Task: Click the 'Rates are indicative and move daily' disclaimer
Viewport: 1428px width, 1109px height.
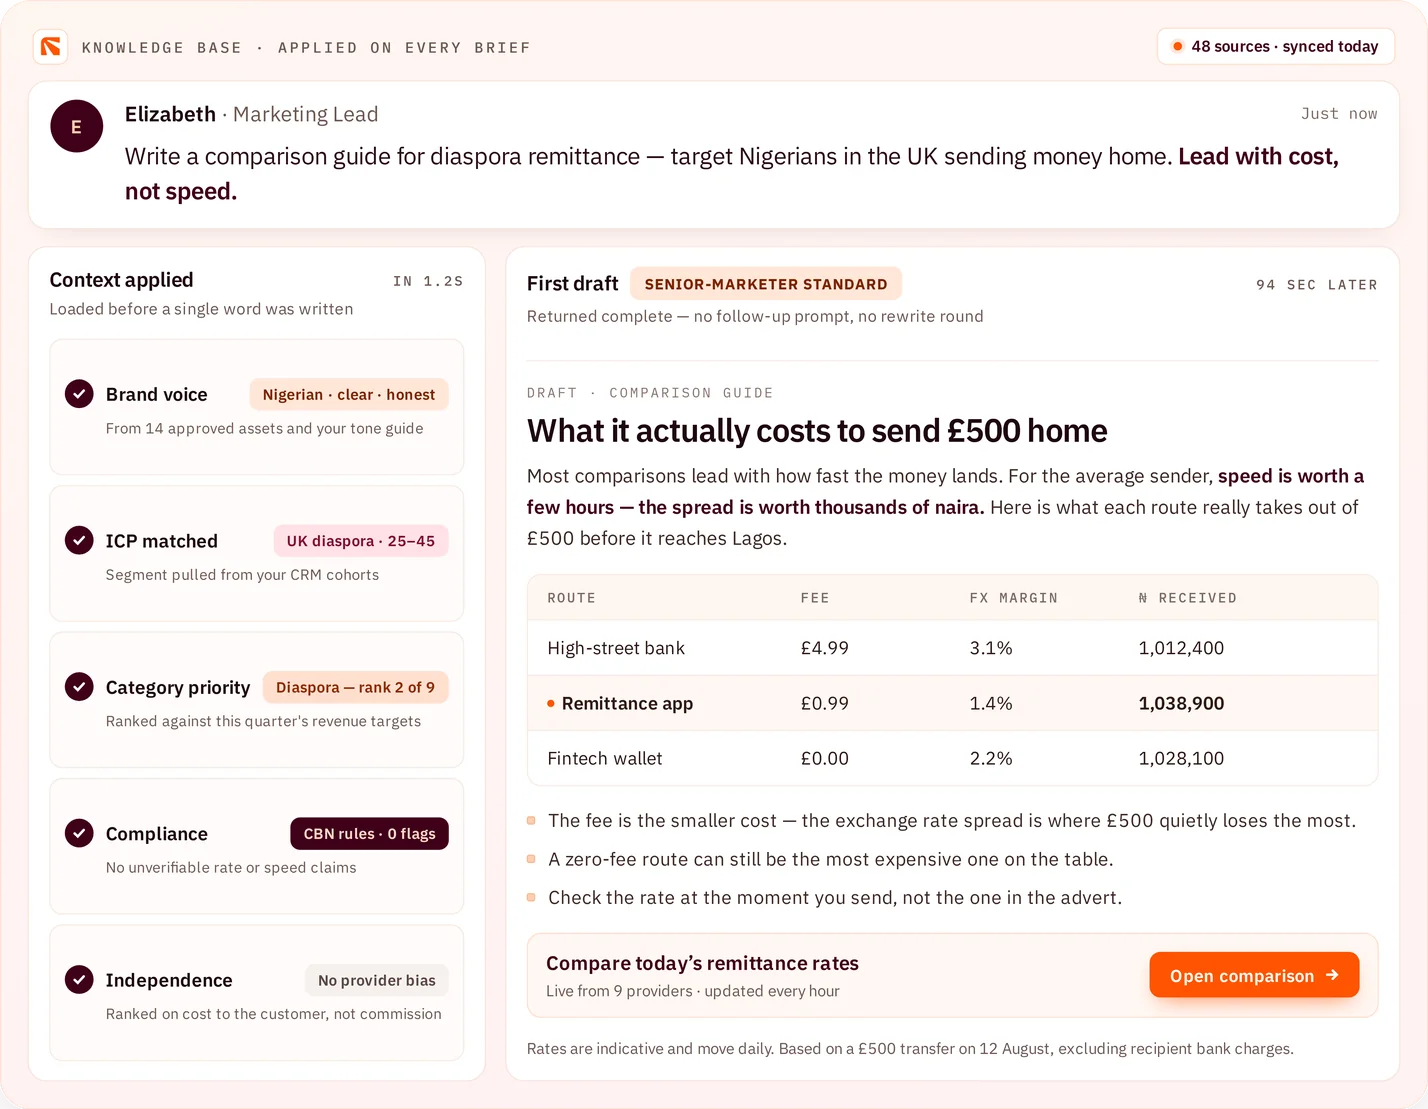Action: point(910,1049)
